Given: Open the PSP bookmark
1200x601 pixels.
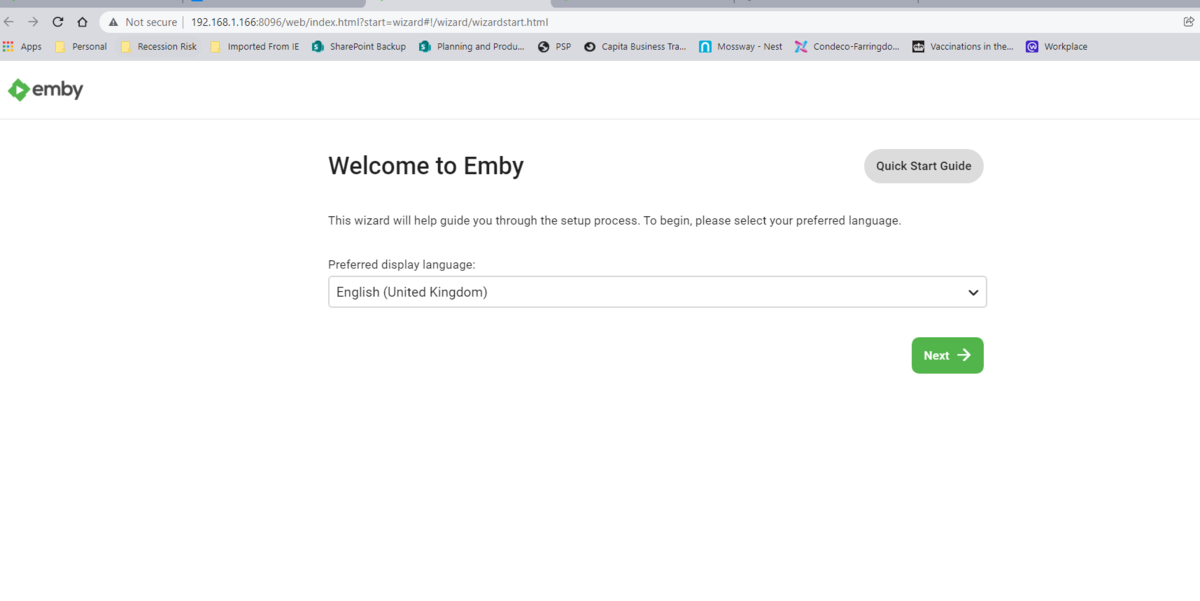Looking at the screenshot, I should 555,47.
